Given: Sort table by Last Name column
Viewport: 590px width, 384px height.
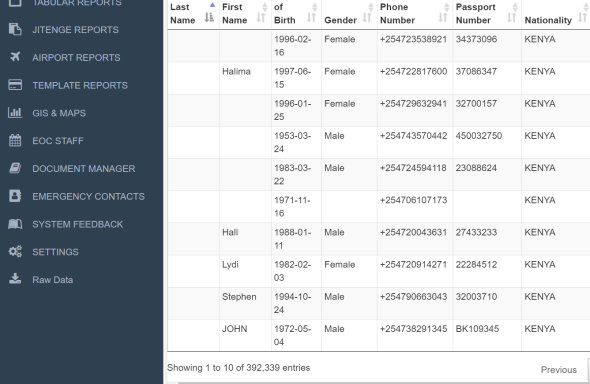Looking at the screenshot, I should [x=193, y=14].
